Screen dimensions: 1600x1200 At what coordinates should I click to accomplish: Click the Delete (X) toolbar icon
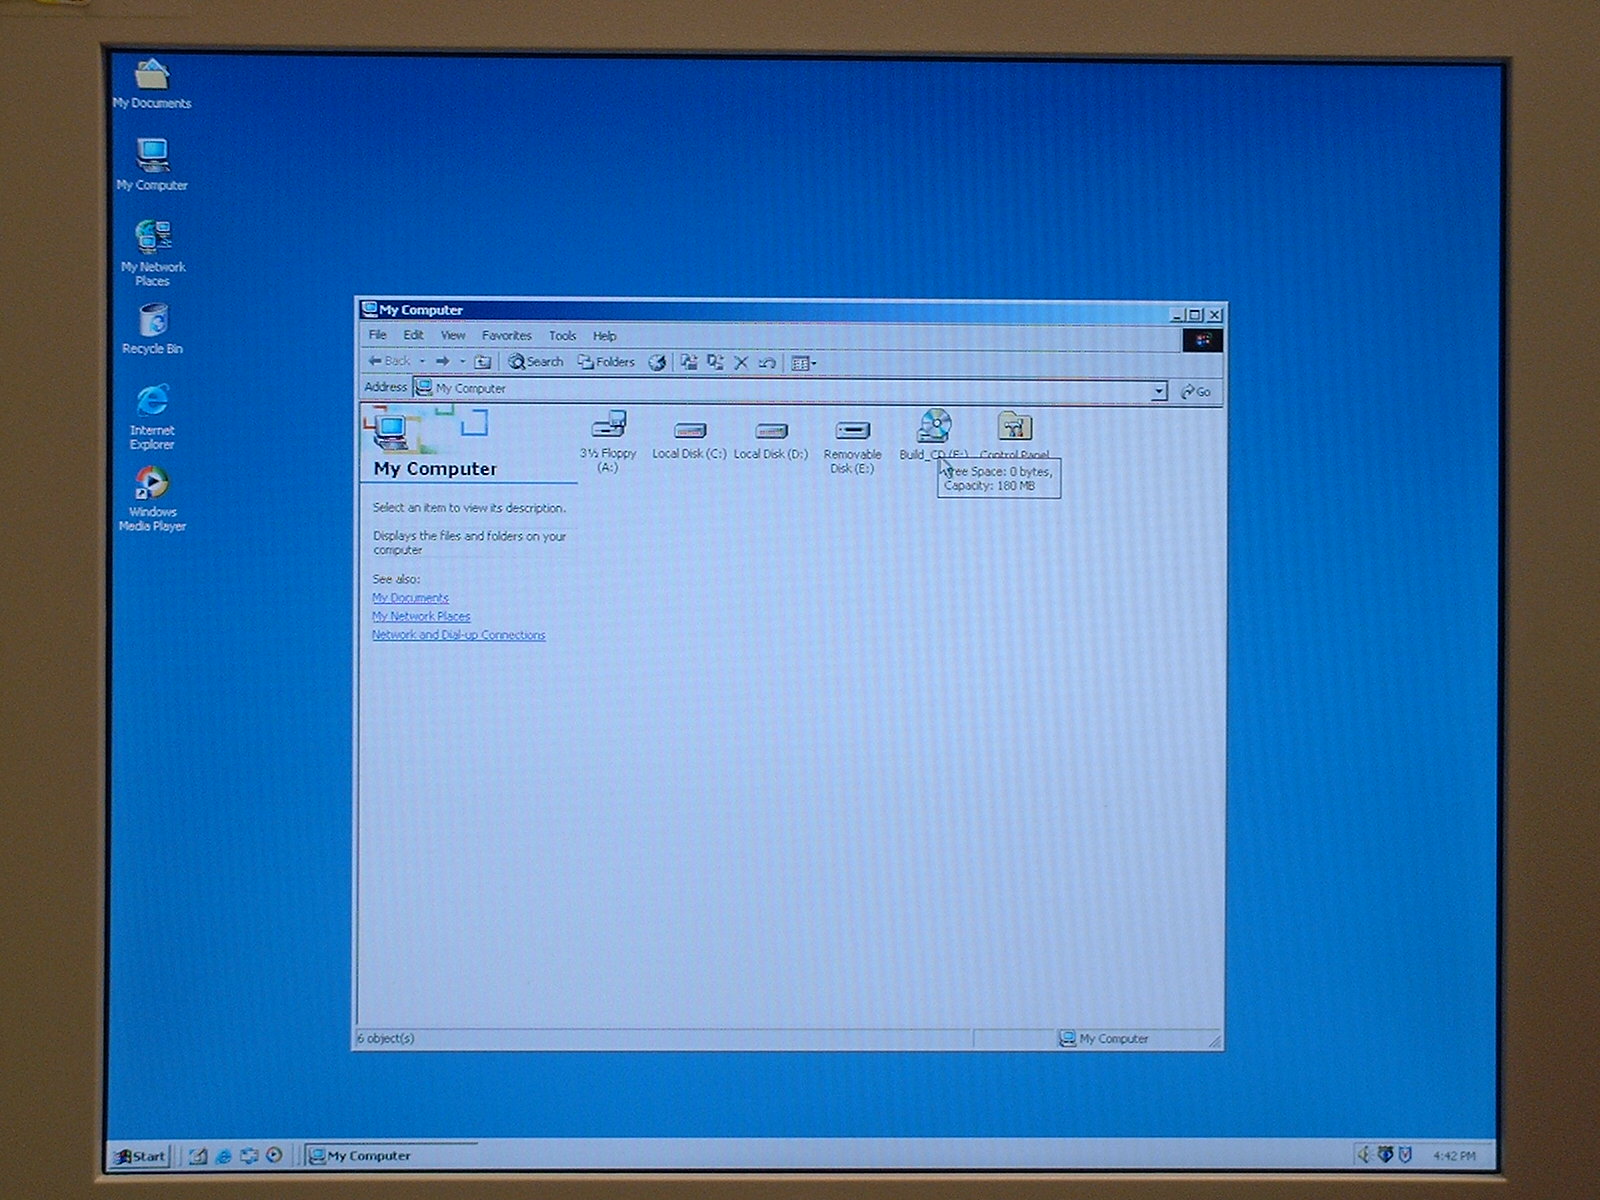(x=741, y=363)
